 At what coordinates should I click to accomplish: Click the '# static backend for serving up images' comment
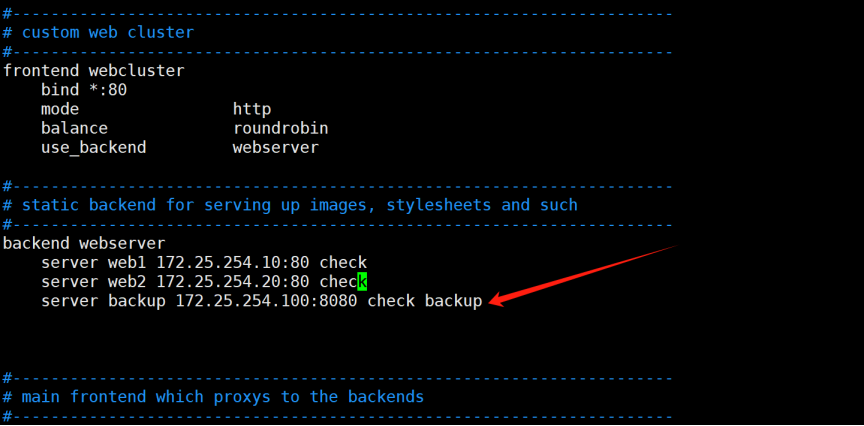click(290, 205)
